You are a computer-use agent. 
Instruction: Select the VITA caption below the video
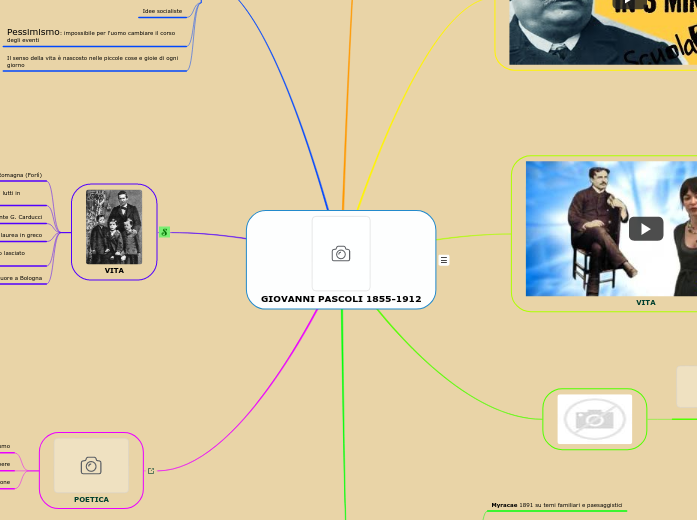tap(646, 302)
